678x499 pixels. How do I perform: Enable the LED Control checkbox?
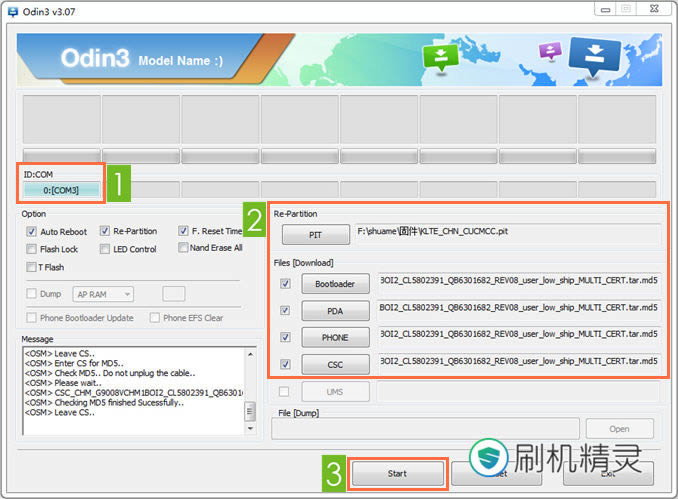[x=106, y=249]
